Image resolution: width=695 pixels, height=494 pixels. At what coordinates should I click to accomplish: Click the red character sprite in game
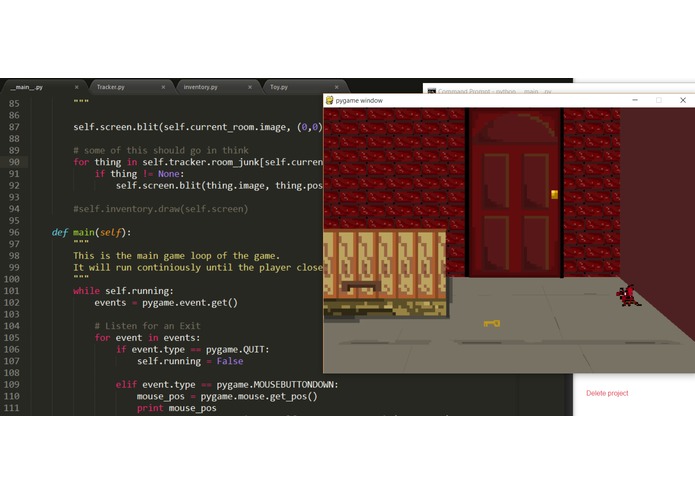[628, 296]
